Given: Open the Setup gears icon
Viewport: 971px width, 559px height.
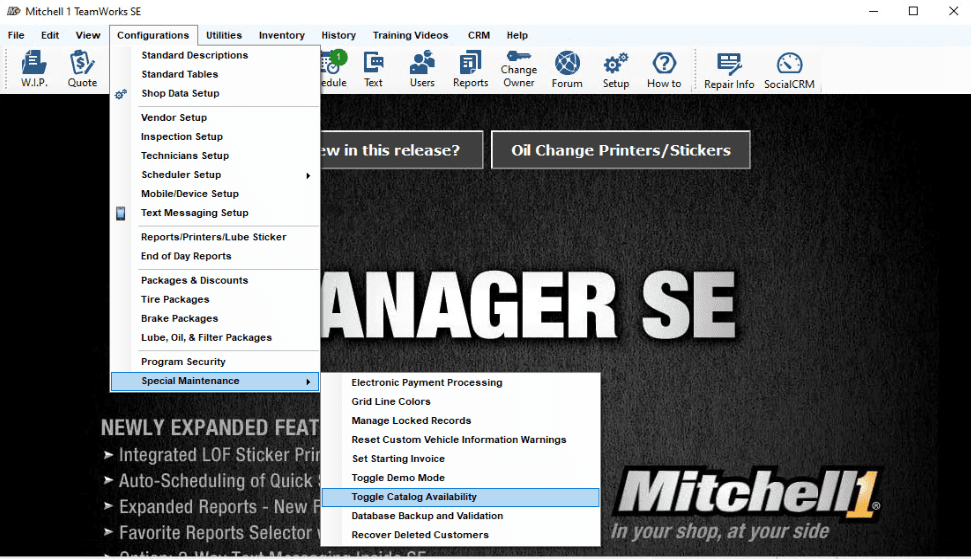Looking at the screenshot, I should coord(616,69).
